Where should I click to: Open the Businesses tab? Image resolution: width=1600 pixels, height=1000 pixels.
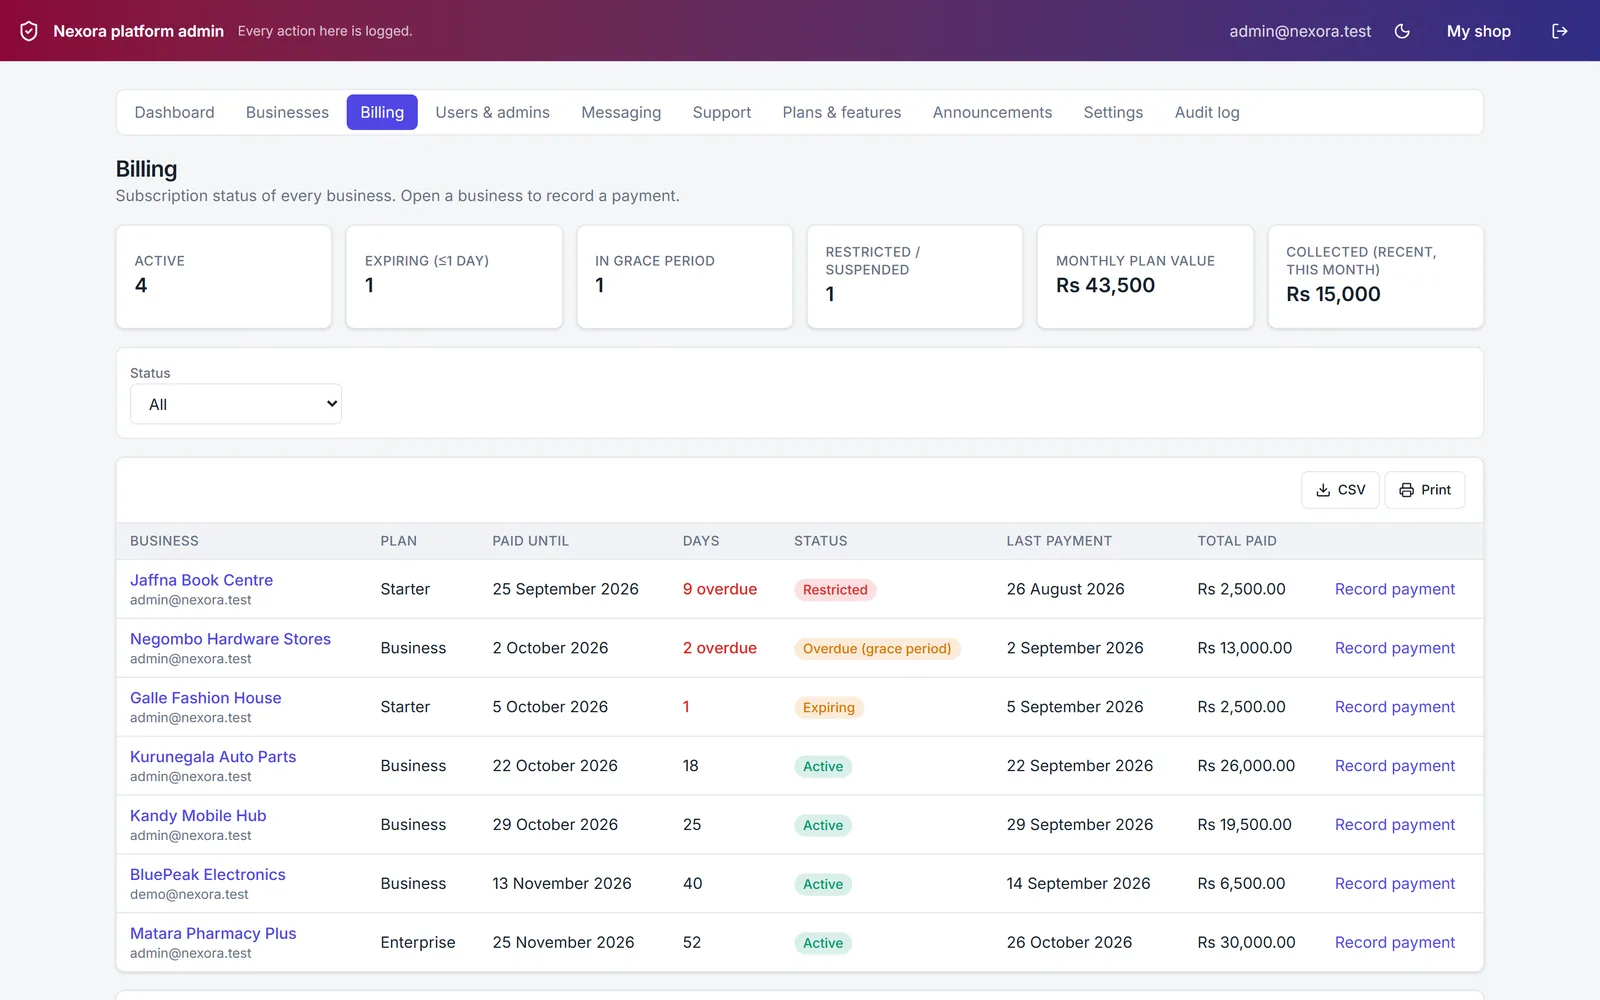coord(287,112)
